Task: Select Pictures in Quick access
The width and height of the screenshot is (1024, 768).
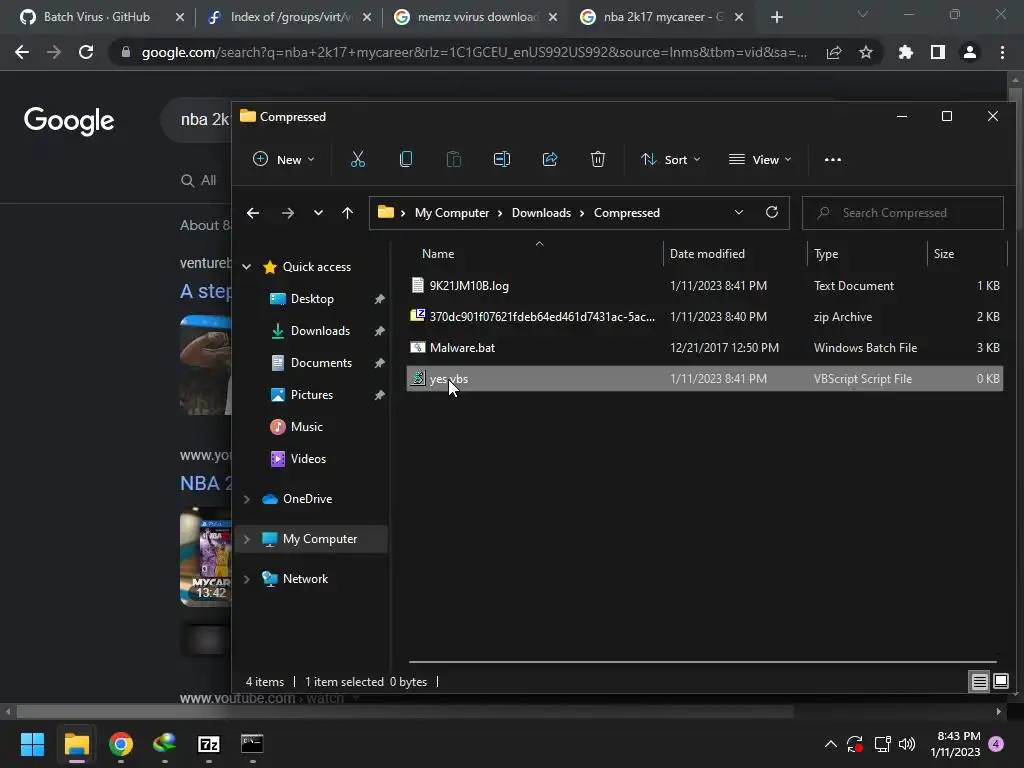Action: [x=312, y=394]
